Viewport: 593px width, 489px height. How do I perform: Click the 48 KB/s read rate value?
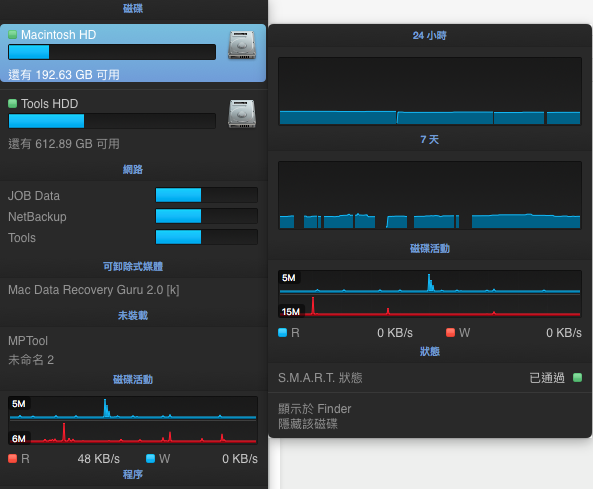tap(99, 459)
